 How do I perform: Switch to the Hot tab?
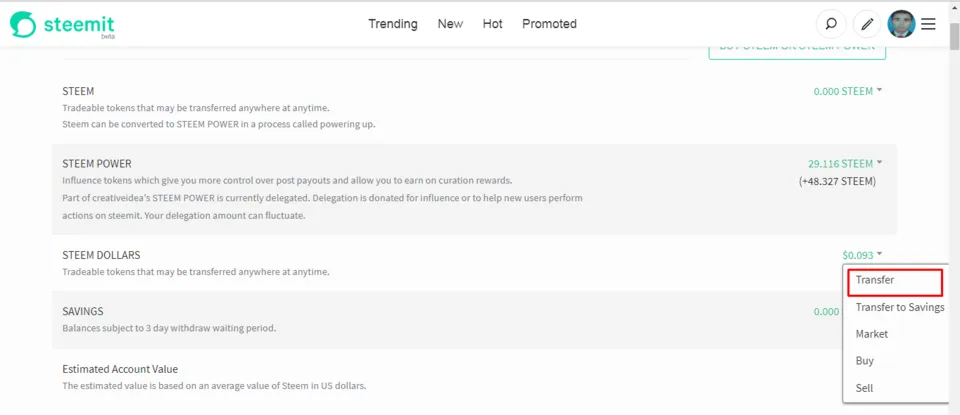[492, 24]
